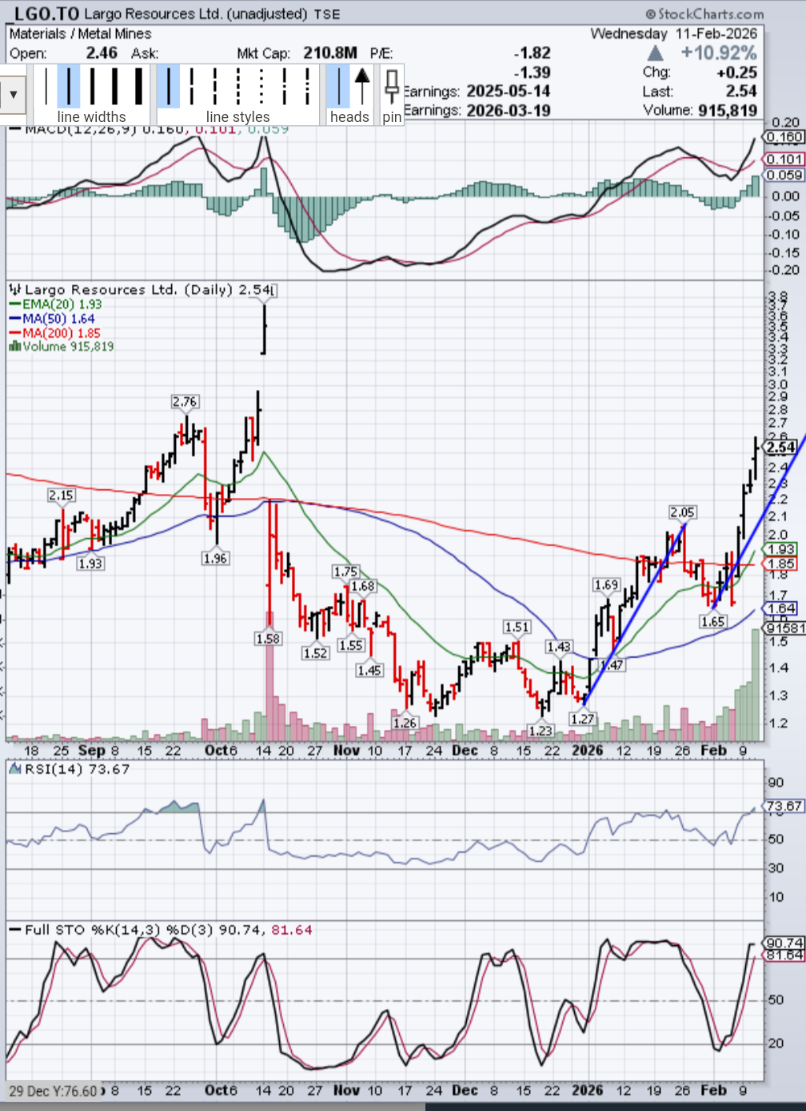Click the 2026 label on the price chart date axis
This screenshot has width=806, height=1111.
click(x=587, y=750)
